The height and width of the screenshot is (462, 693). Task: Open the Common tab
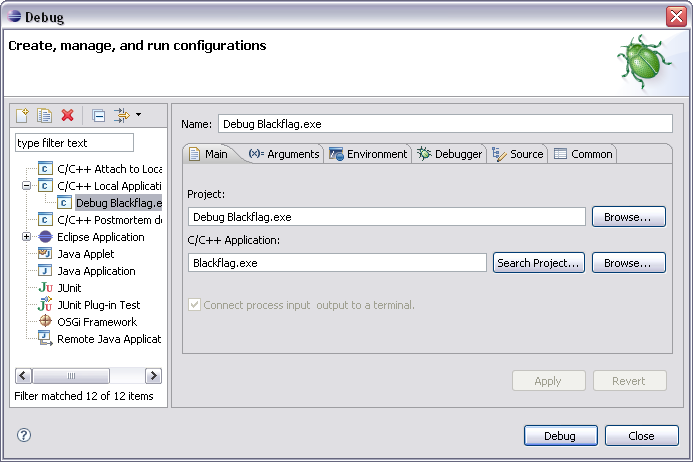click(x=583, y=154)
